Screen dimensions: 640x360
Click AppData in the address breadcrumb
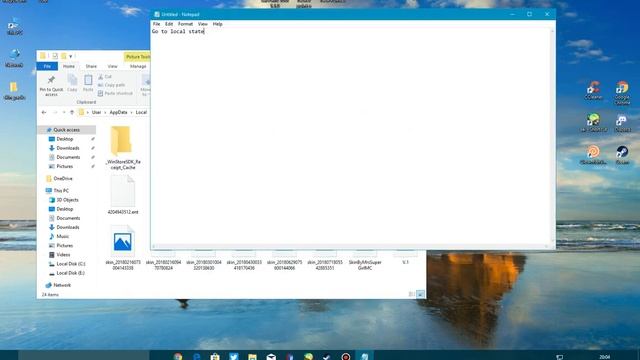118,112
